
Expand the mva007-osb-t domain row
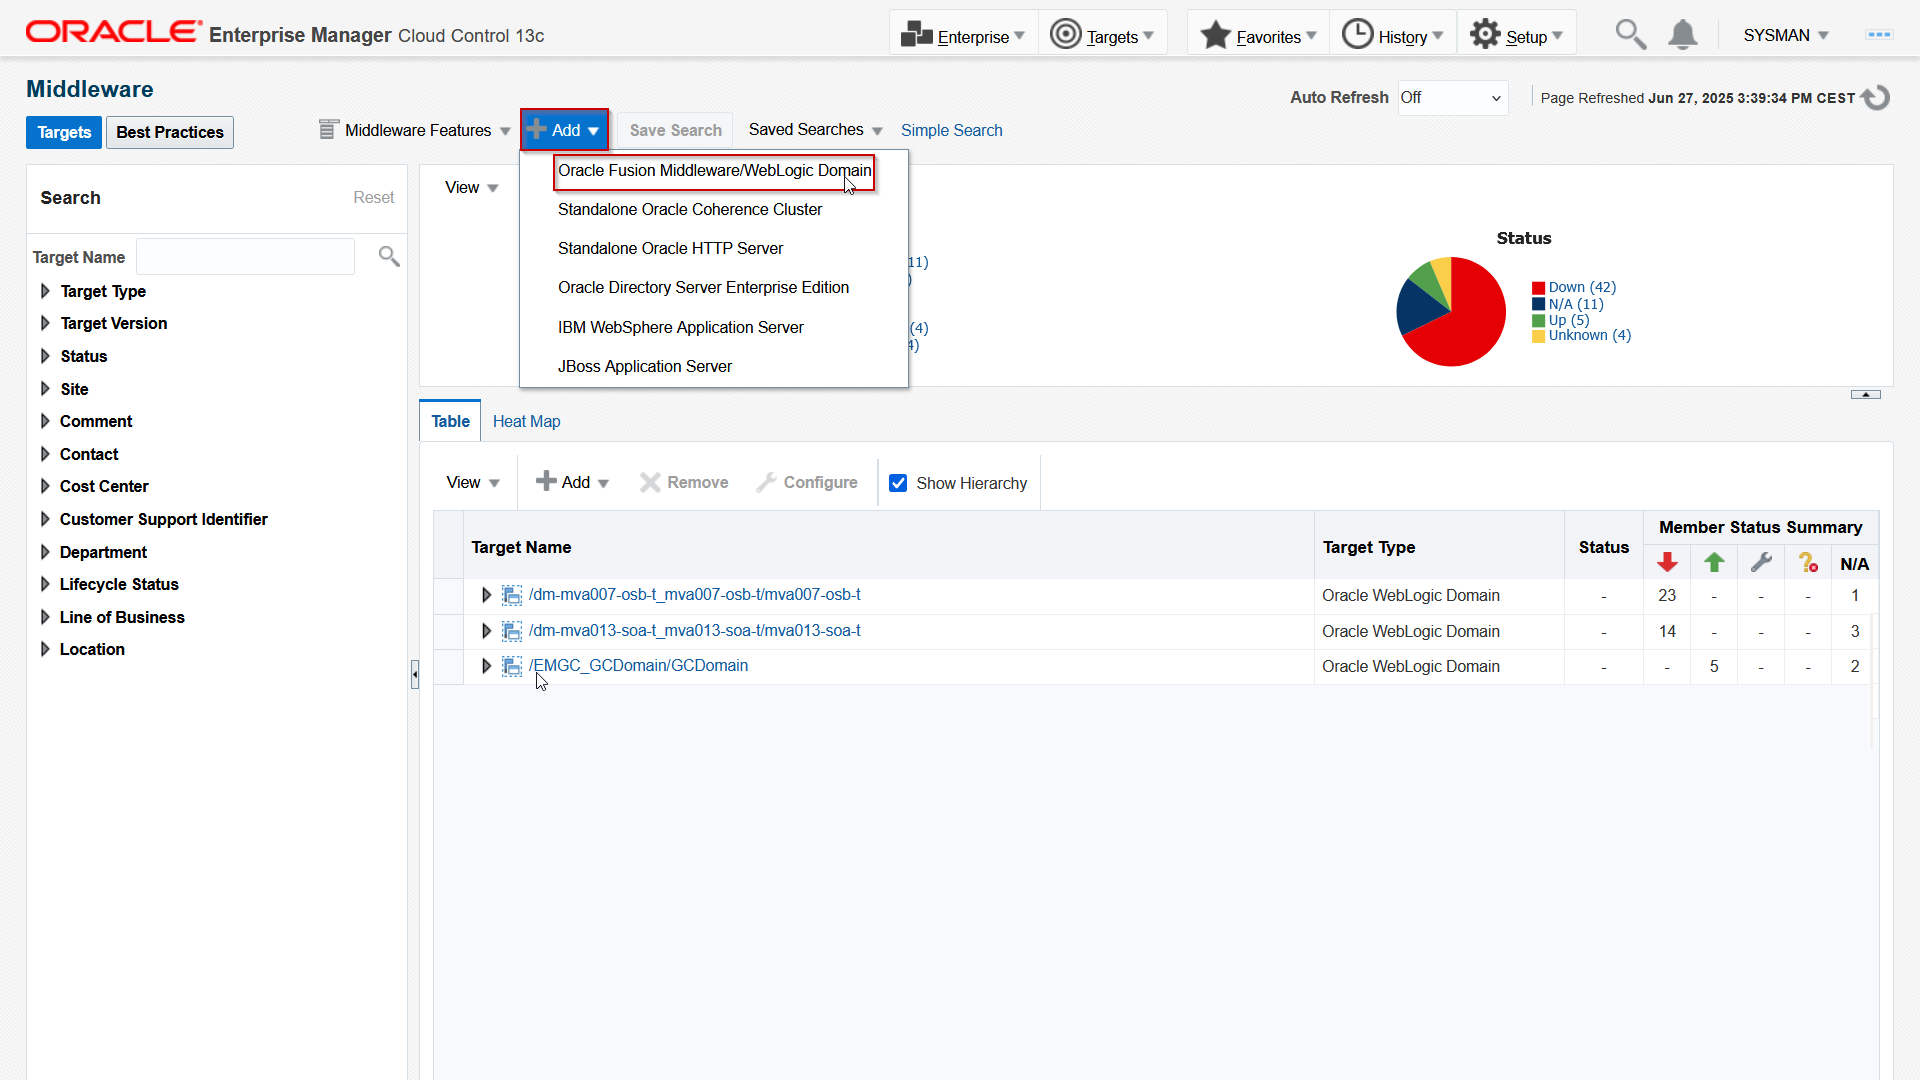coord(486,595)
